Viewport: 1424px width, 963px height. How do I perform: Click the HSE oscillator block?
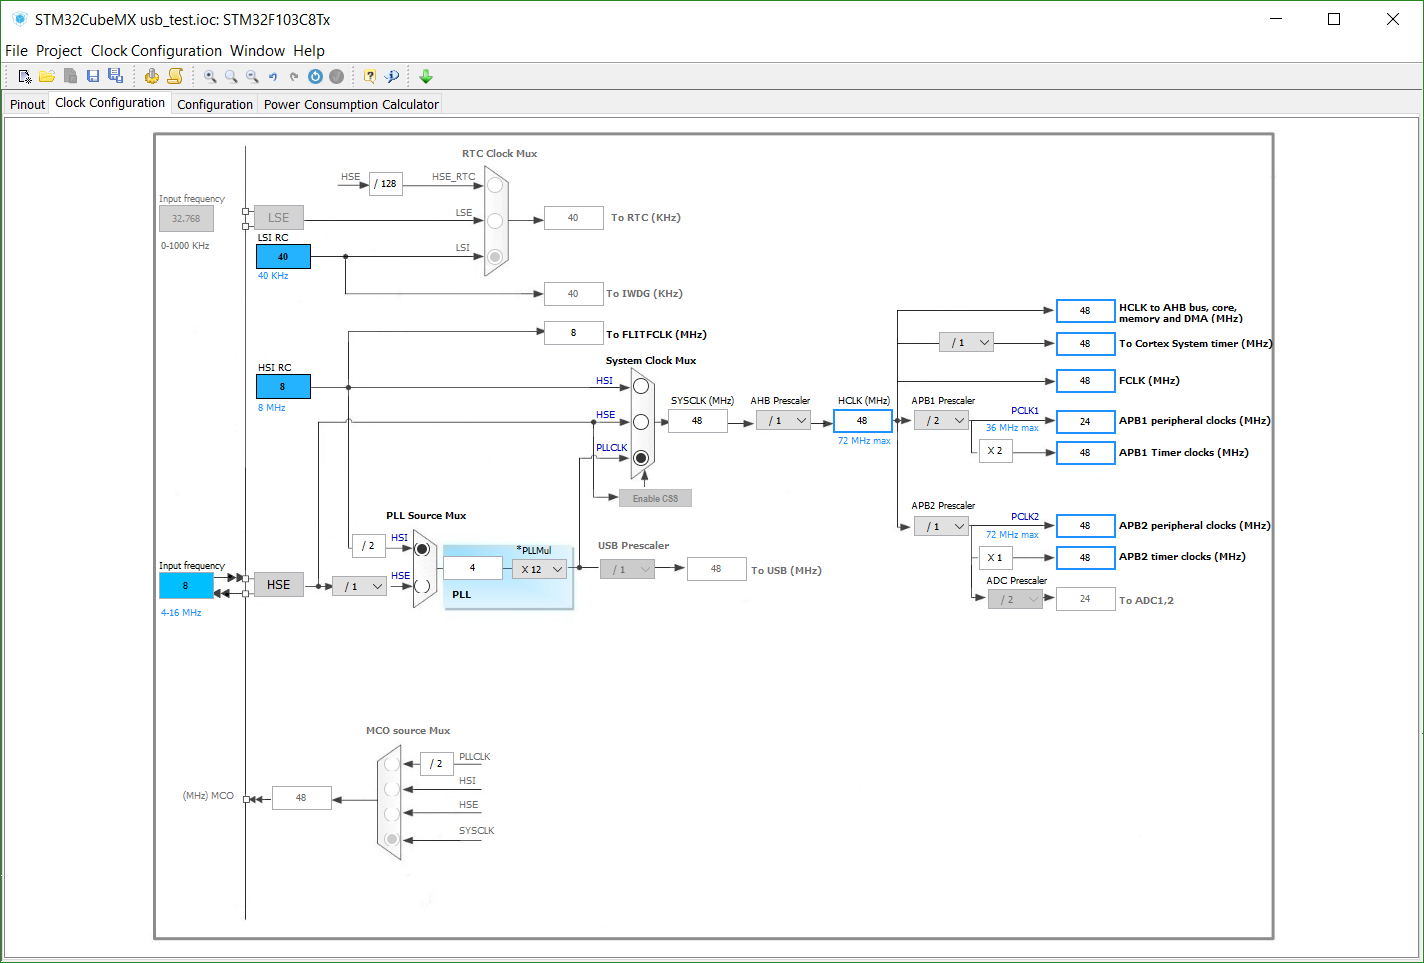tap(279, 585)
